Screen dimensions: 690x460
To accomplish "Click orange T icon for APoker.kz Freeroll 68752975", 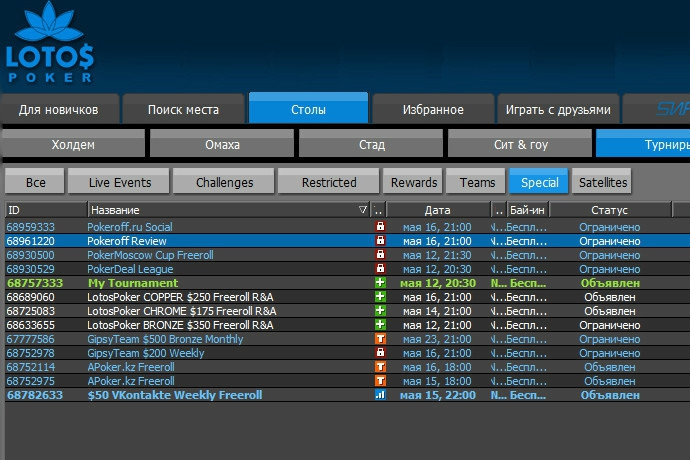I will tap(380, 381).
